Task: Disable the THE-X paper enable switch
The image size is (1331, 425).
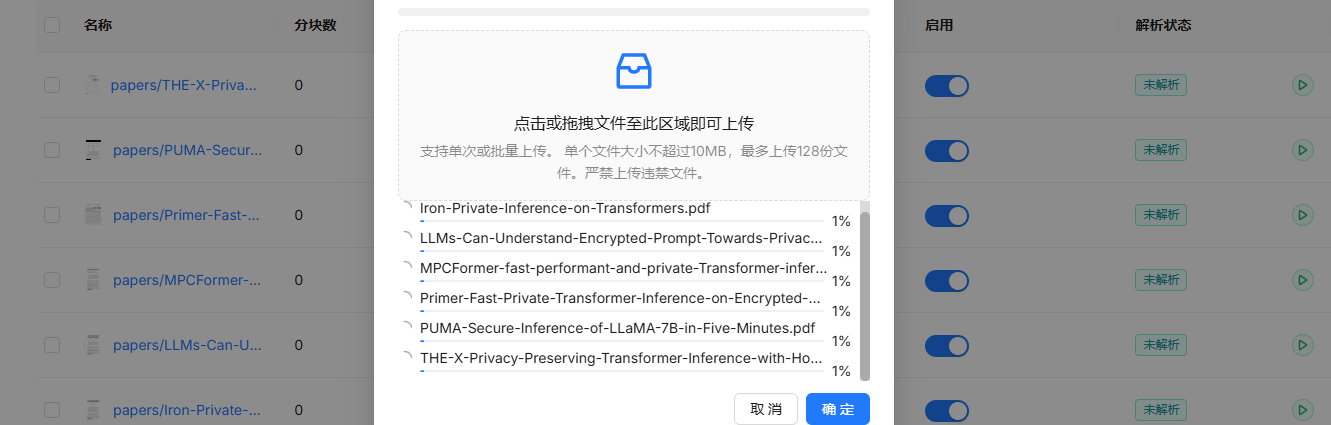Action: click(946, 86)
